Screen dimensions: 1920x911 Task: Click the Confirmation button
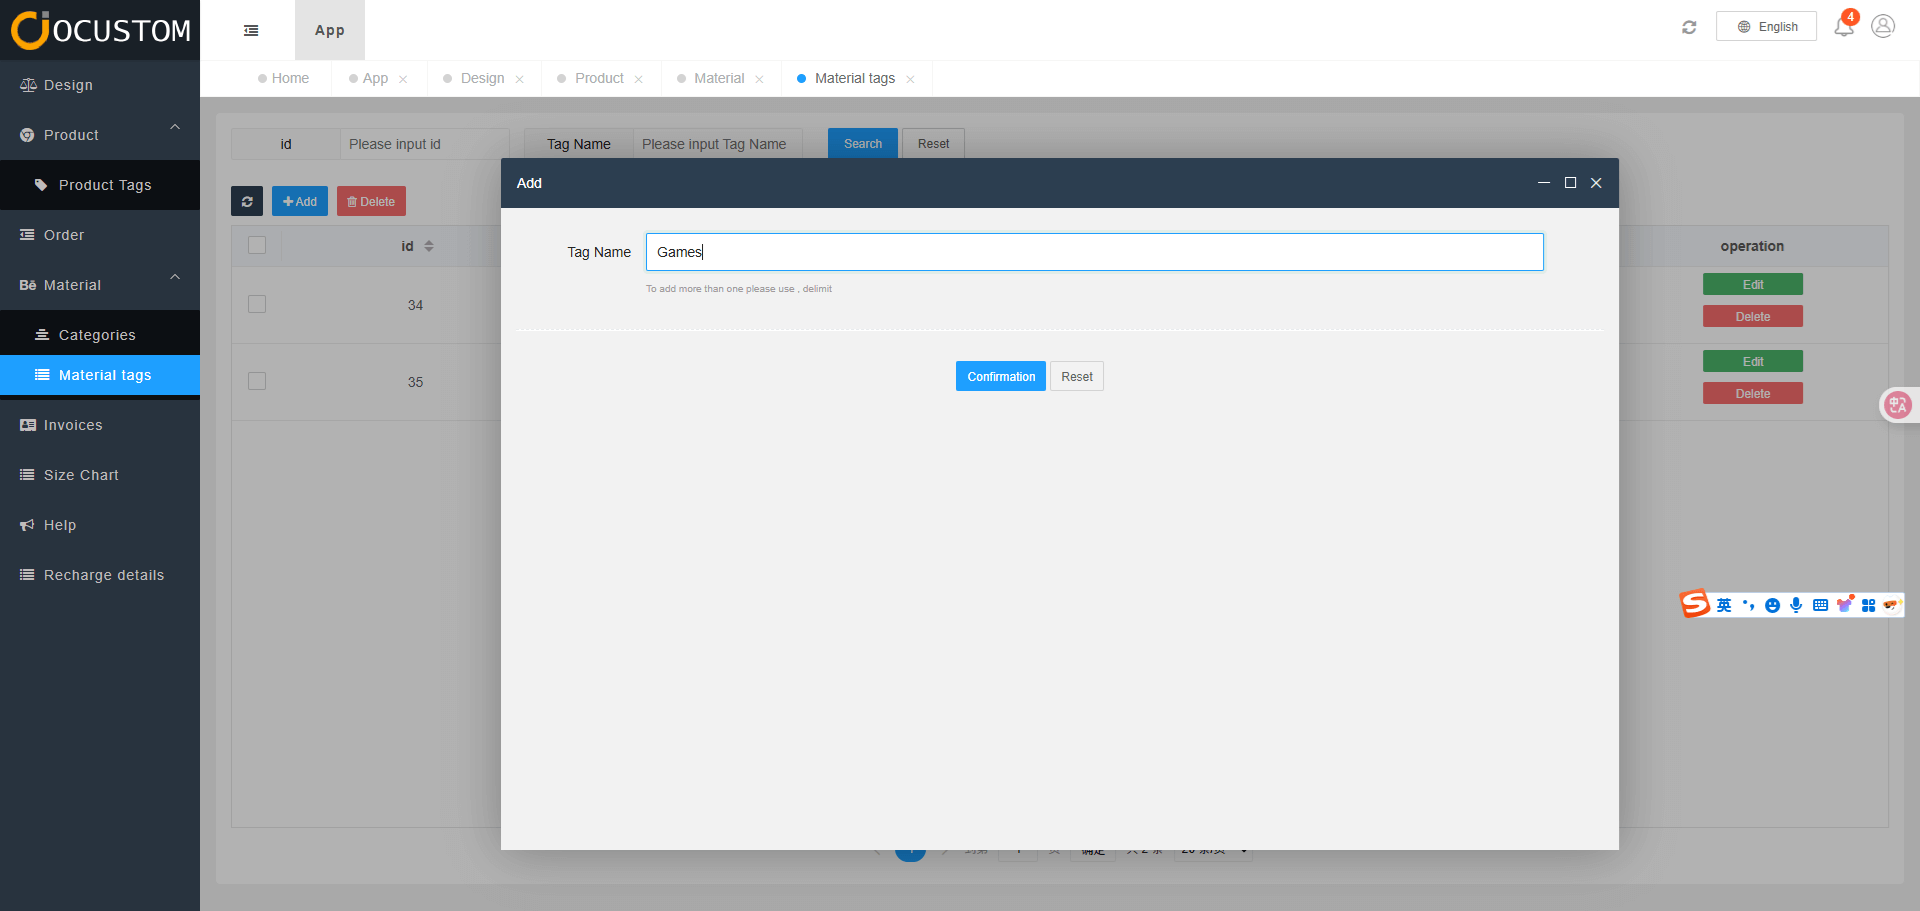click(1000, 376)
